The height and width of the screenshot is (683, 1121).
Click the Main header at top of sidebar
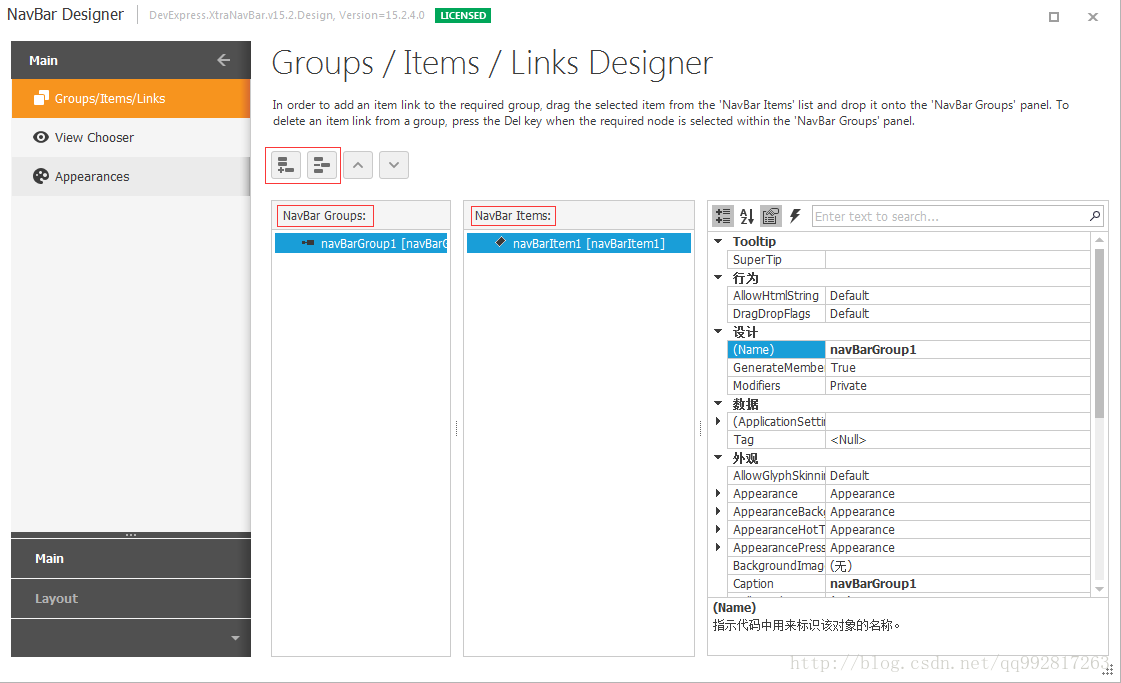131,60
